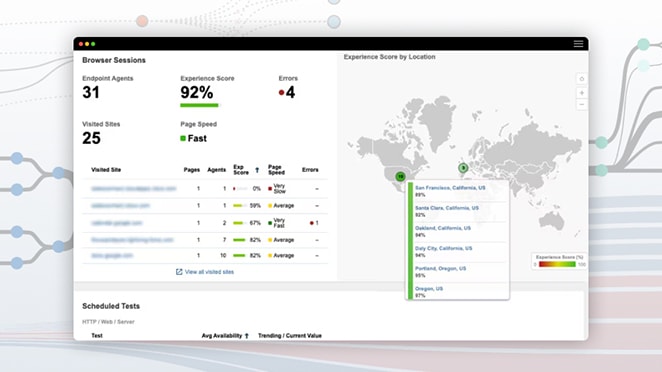
Task: Open View all visited sites link
Action: [x=209, y=272]
